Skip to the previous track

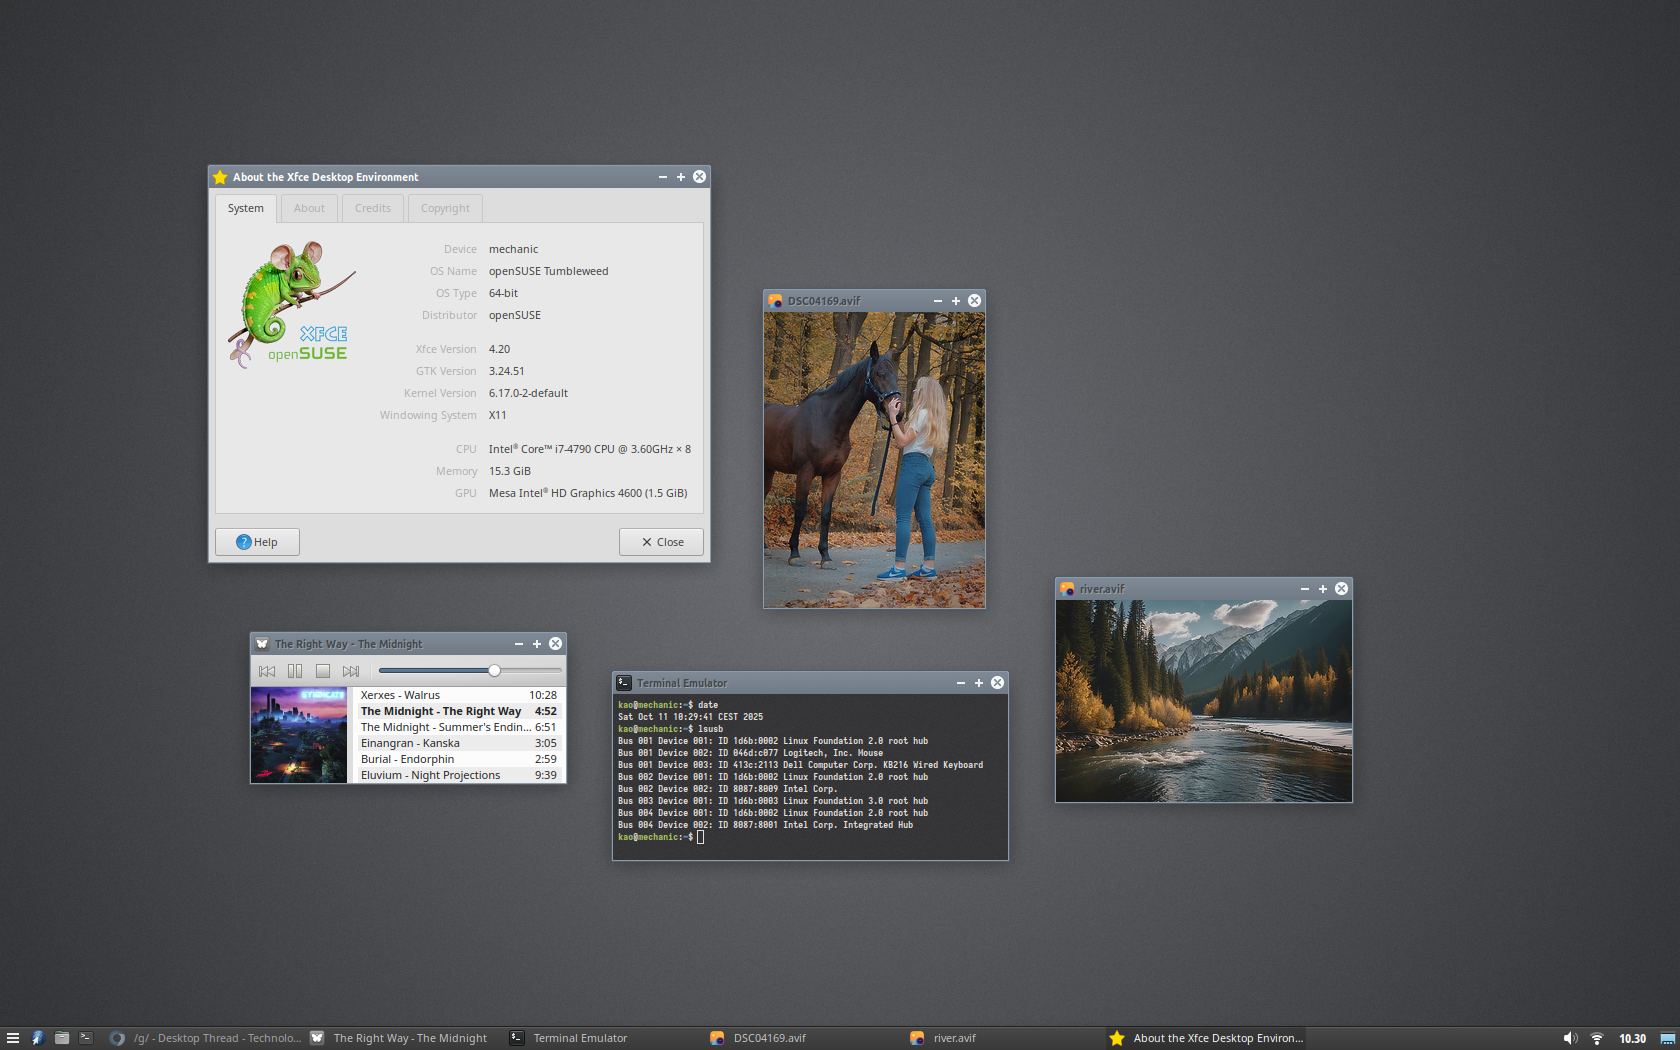[x=267, y=671]
